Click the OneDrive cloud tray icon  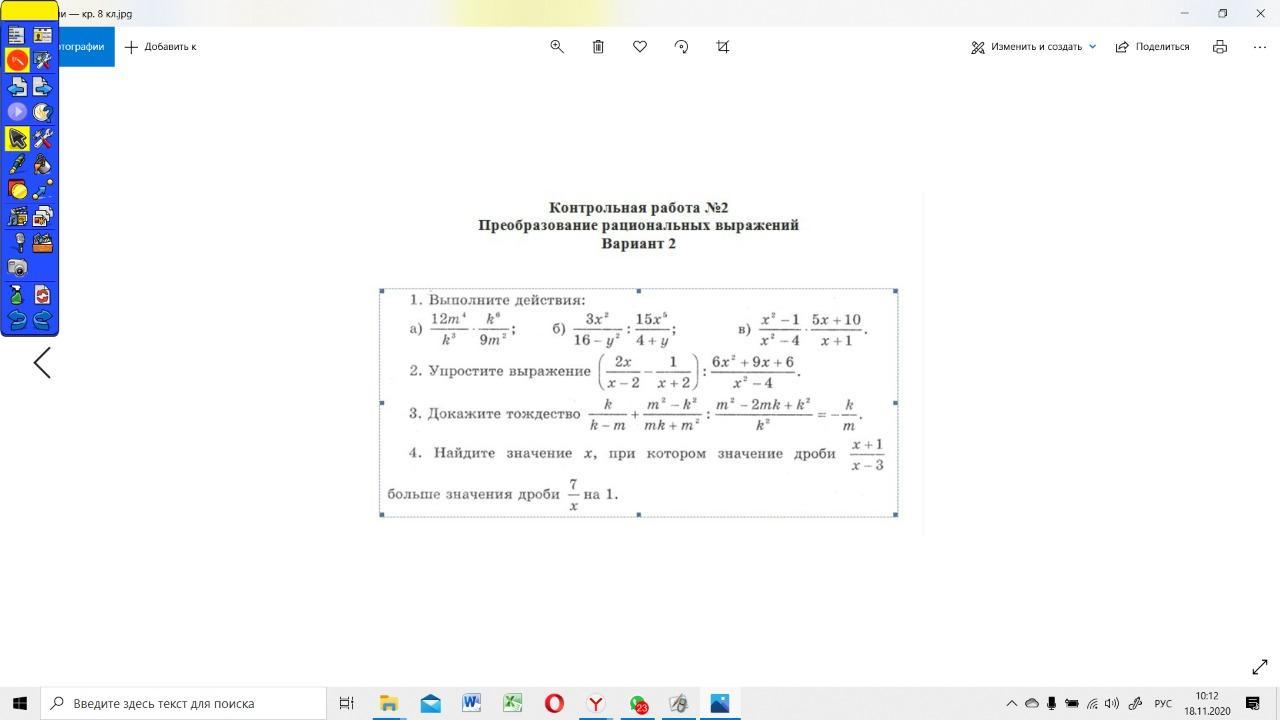point(1032,703)
